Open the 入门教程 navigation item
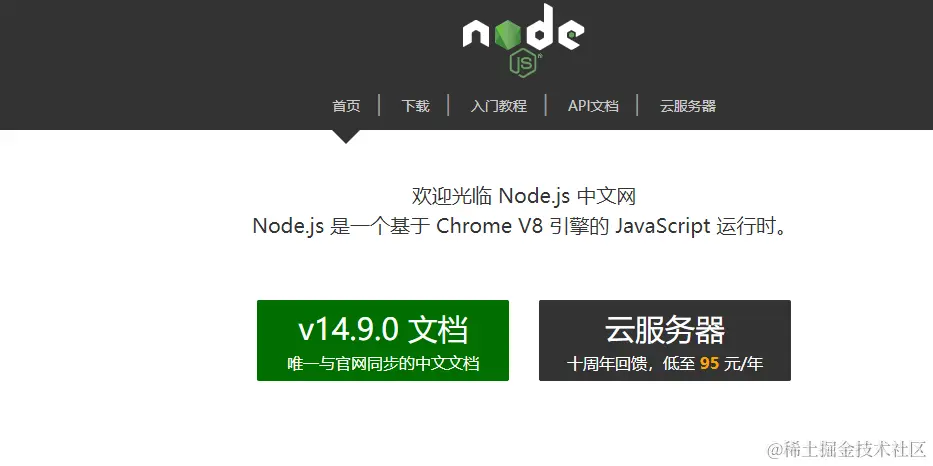 [499, 106]
